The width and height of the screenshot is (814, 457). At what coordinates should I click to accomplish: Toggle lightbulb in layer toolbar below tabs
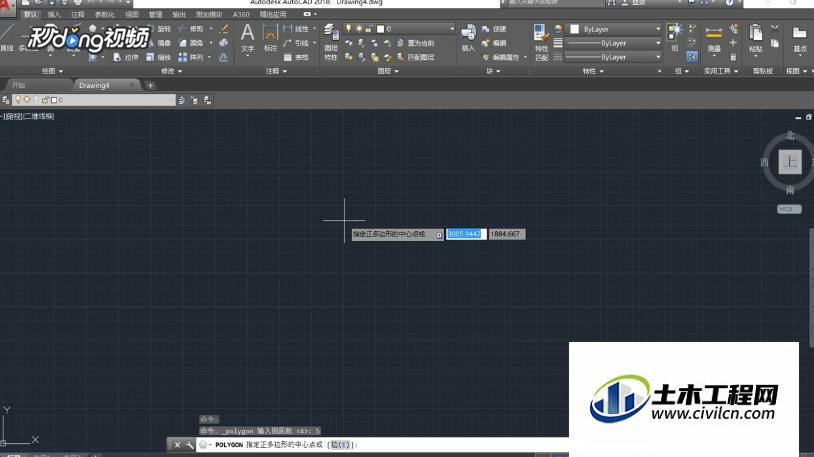click(18, 100)
